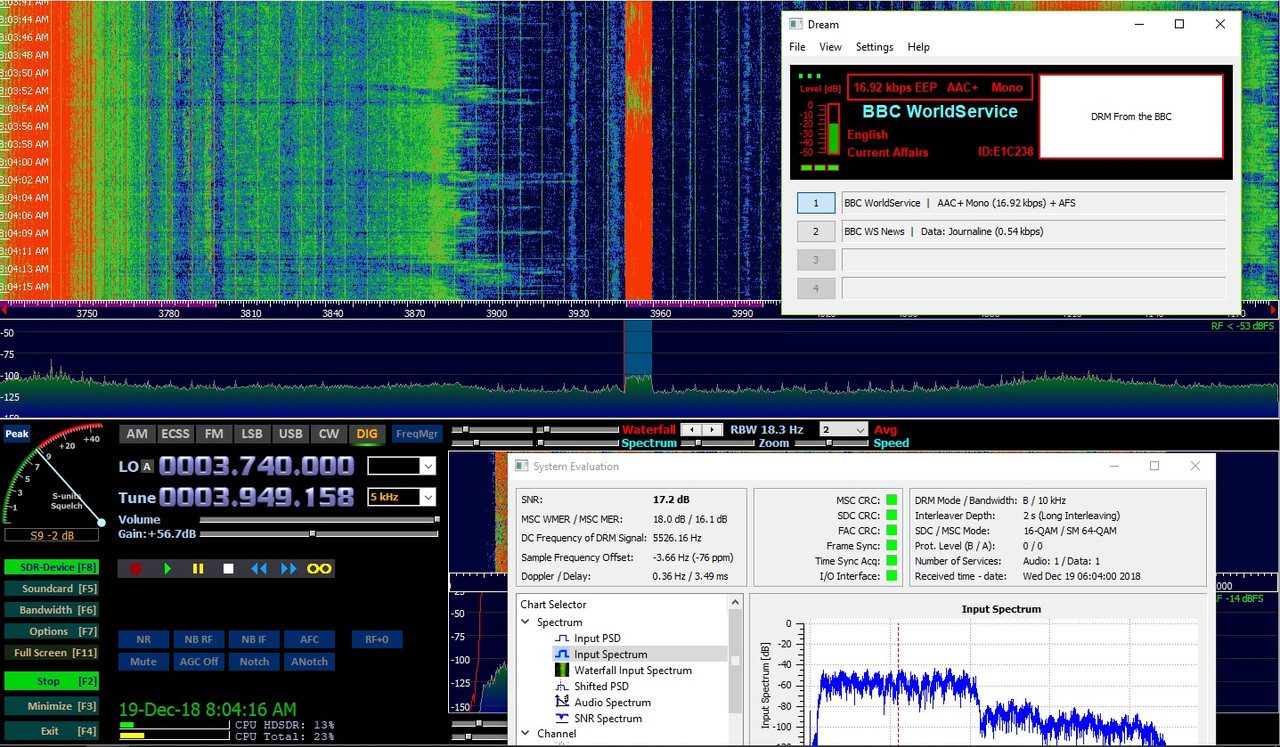Select DIG demodulation mode
Viewport: 1280px width, 747px height.
point(367,434)
